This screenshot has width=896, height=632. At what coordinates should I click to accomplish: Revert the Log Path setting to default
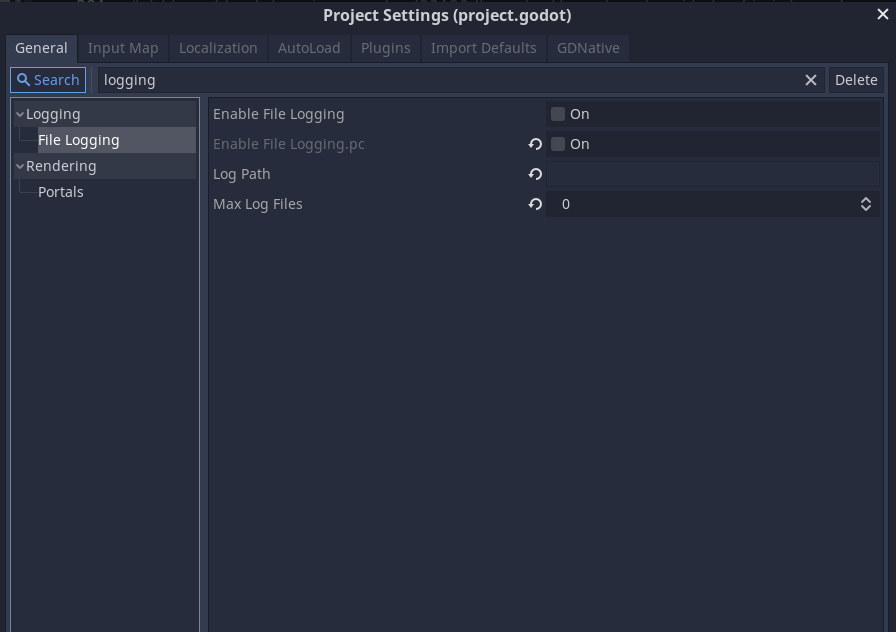pyautogui.click(x=534, y=174)
